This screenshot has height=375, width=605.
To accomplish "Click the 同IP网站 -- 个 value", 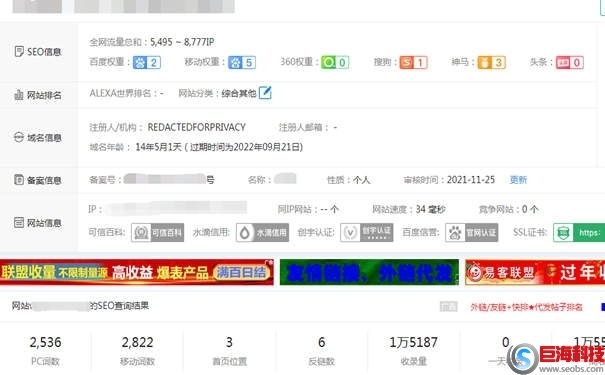I will (330, 209).
